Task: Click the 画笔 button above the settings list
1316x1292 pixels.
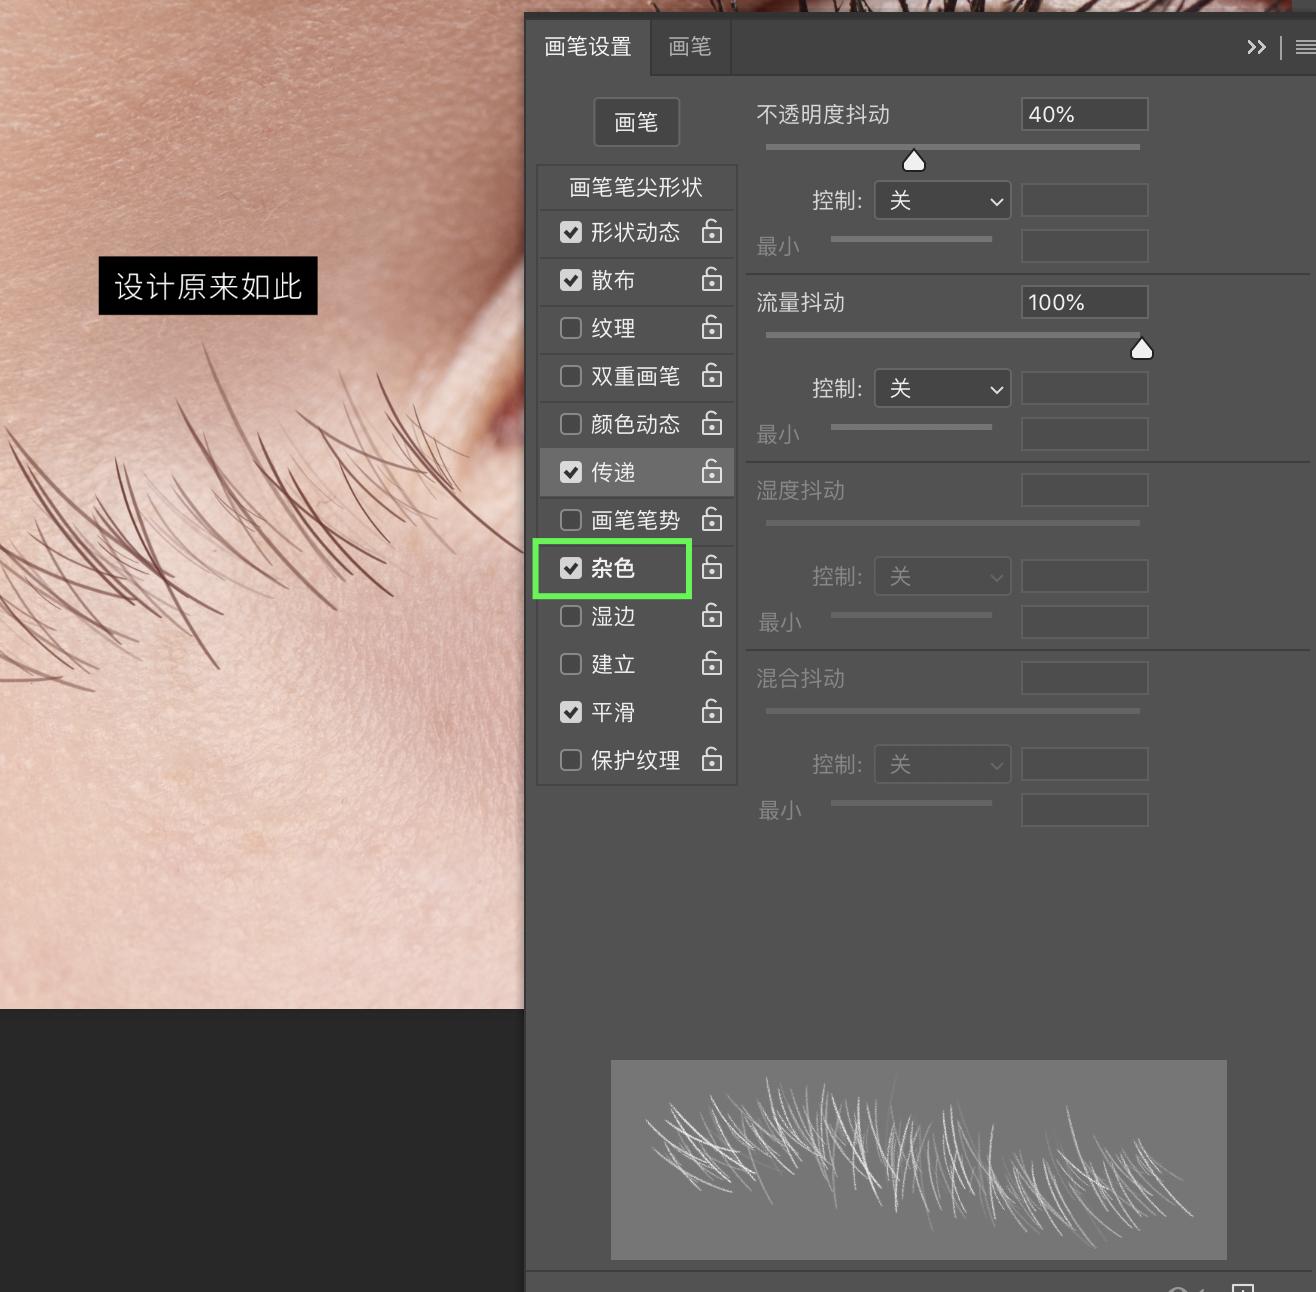Action: point(636,121)
